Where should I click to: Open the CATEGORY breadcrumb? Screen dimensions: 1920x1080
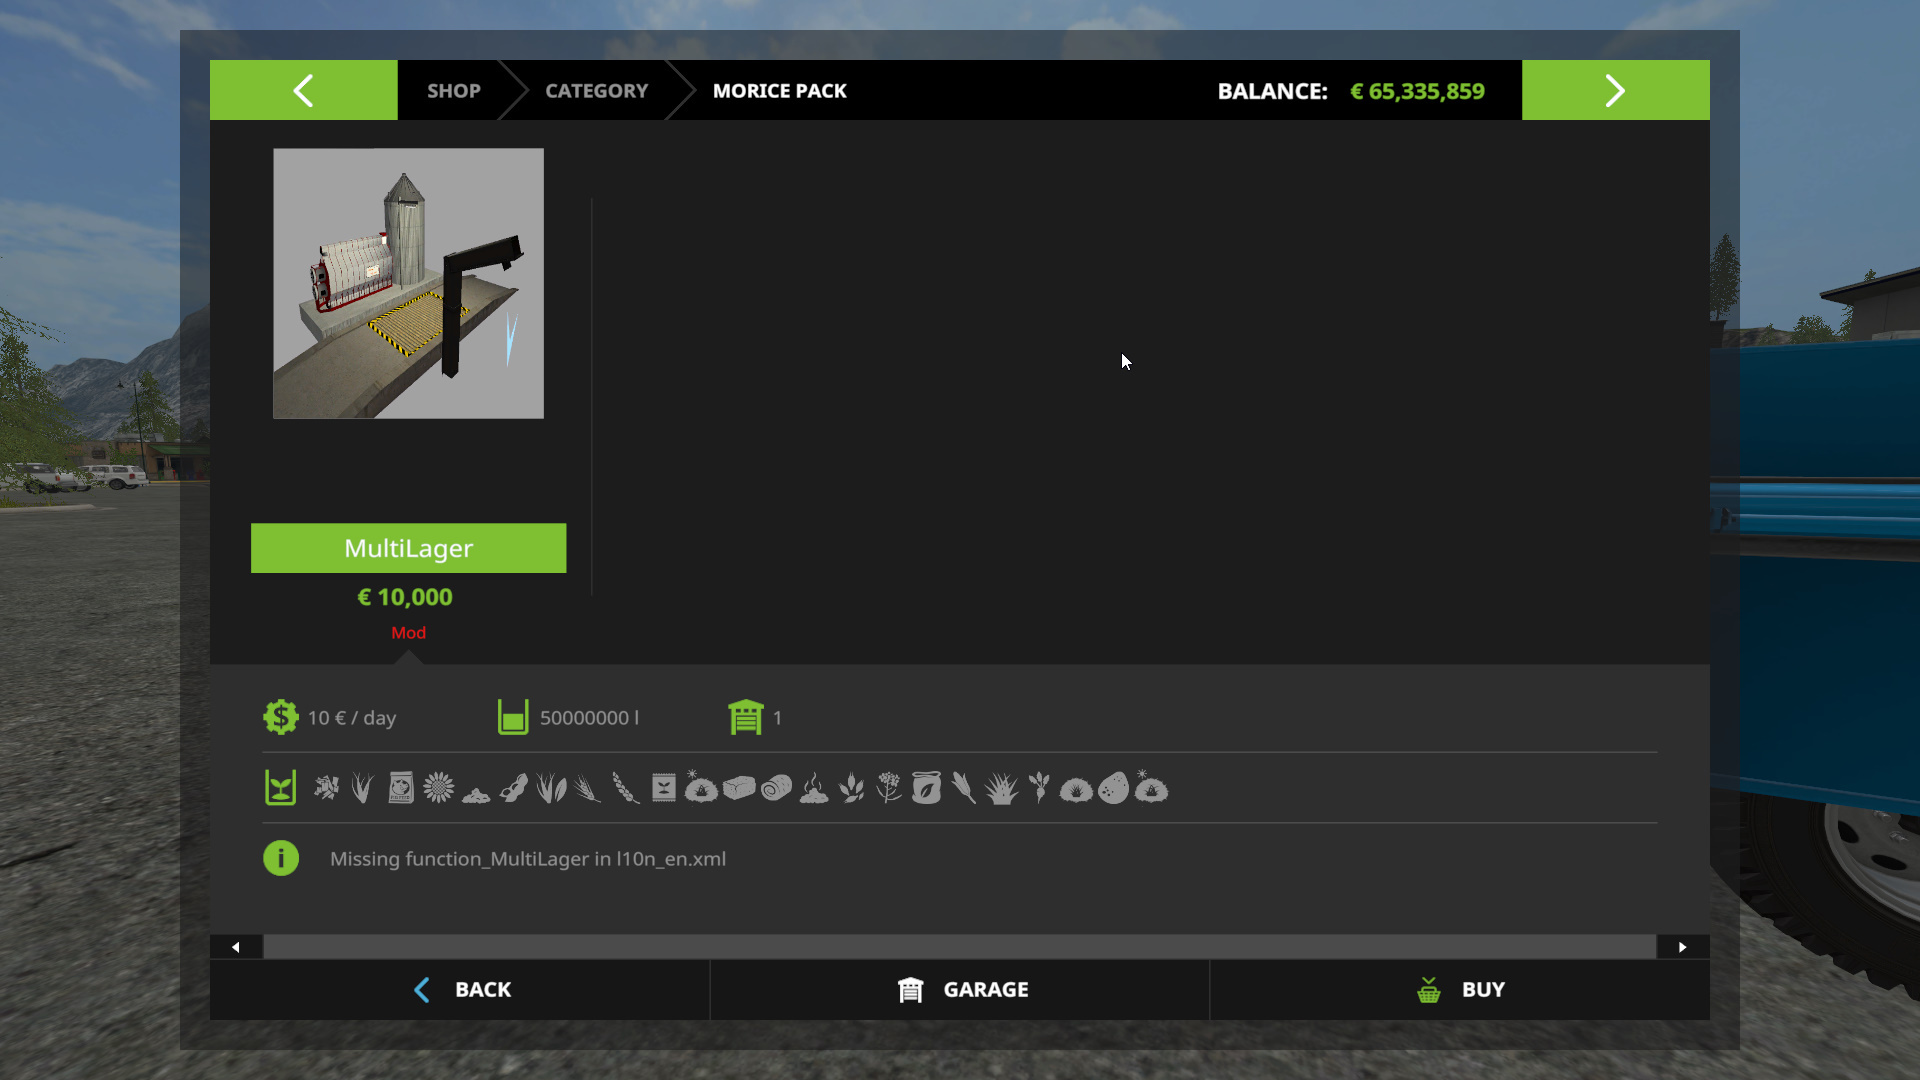pyautogui.click(x=596, y=90)
